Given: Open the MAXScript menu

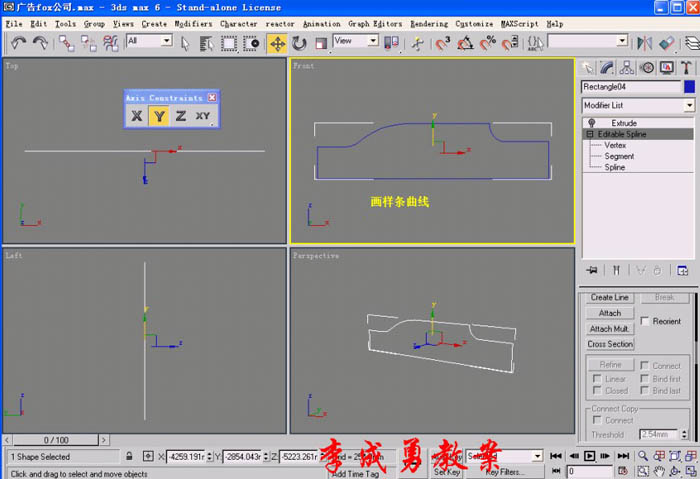Looking at the screenshot, I should 519,24.
